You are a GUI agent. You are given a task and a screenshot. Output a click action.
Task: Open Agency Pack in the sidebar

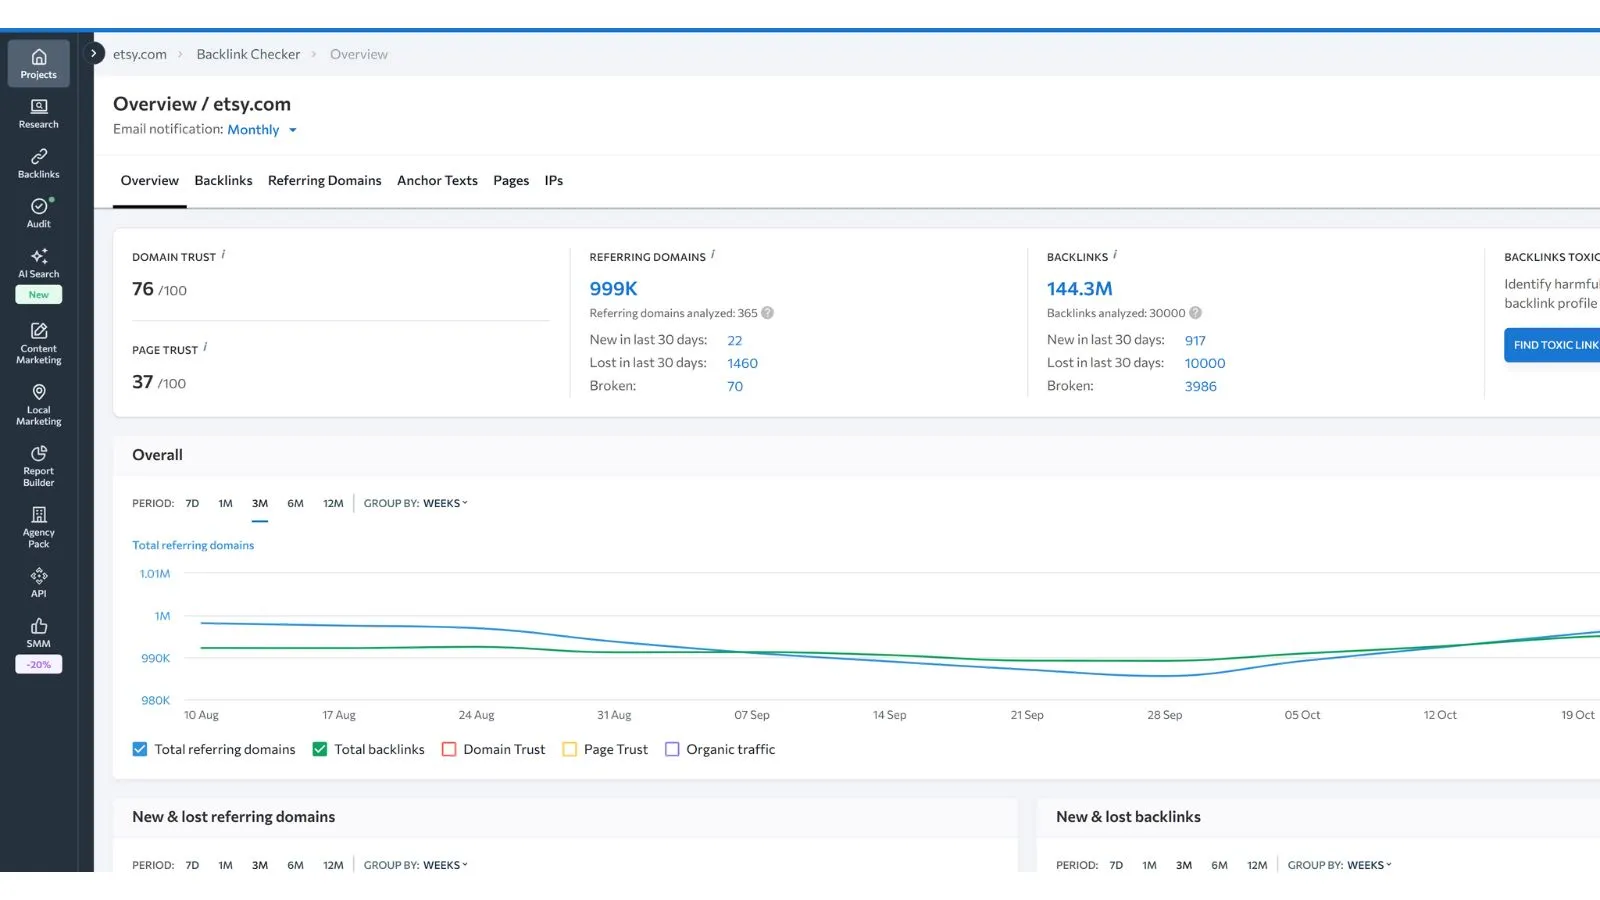[x=38, y=527]
